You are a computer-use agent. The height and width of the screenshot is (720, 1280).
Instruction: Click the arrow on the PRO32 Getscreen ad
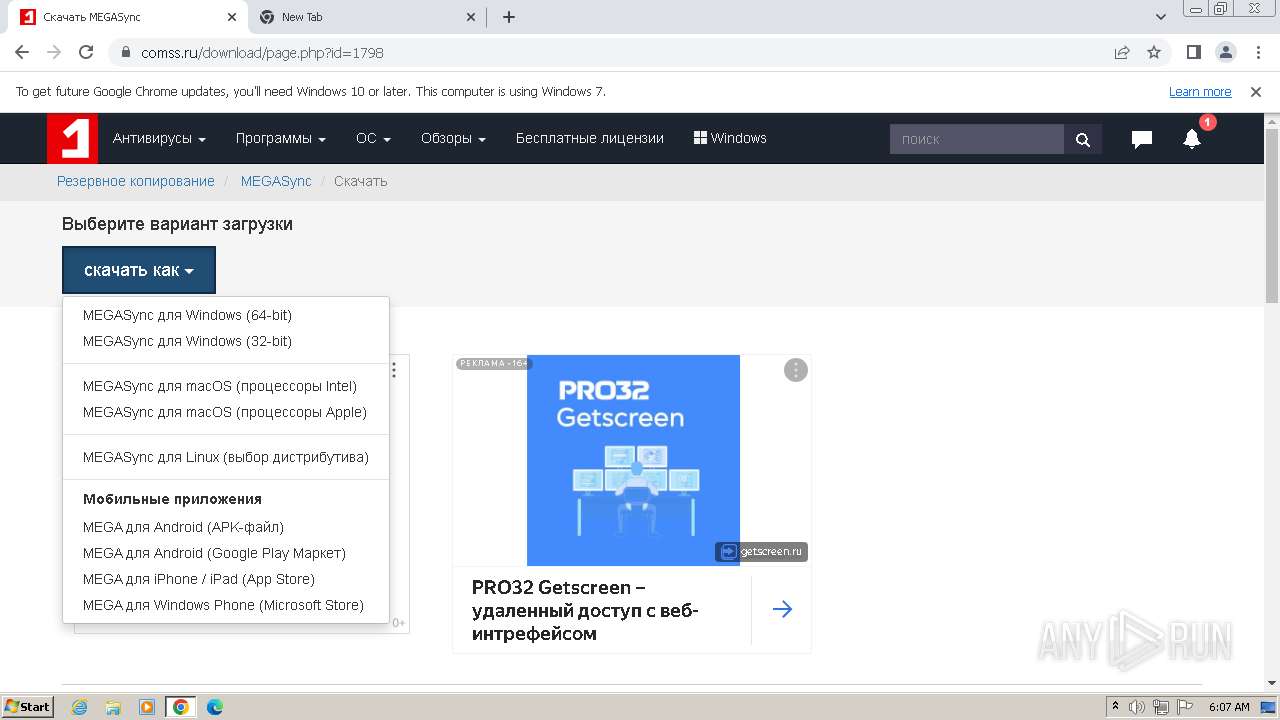coord(782,609)
